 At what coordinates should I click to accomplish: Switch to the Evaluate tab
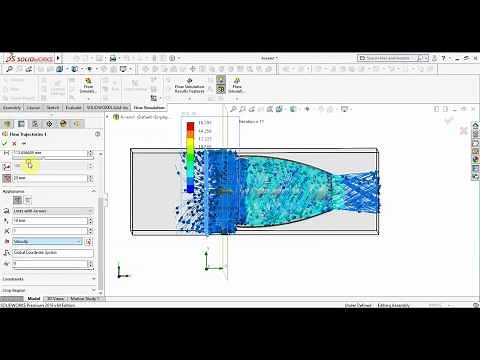pos(73,108)
